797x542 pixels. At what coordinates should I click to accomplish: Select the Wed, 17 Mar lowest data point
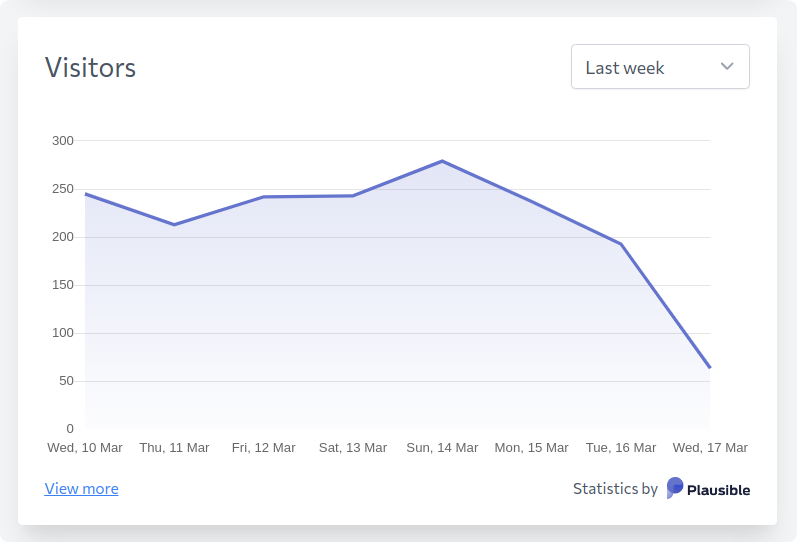710,367
